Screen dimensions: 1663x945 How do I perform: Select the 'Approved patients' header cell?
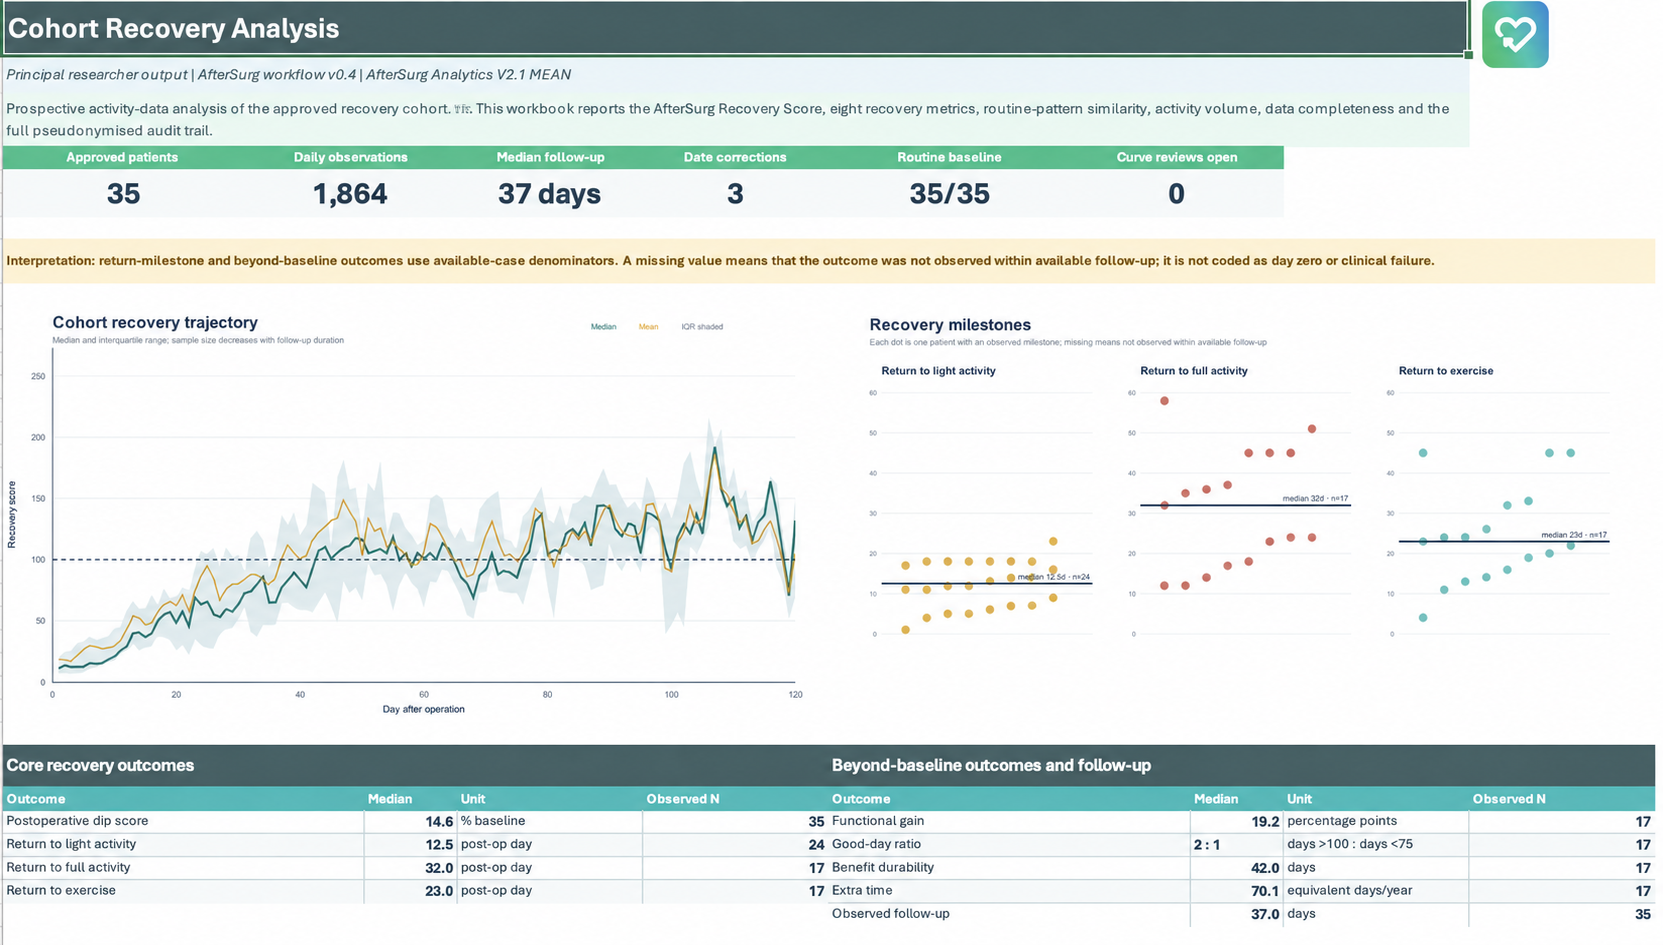click(x=122, y=157)
